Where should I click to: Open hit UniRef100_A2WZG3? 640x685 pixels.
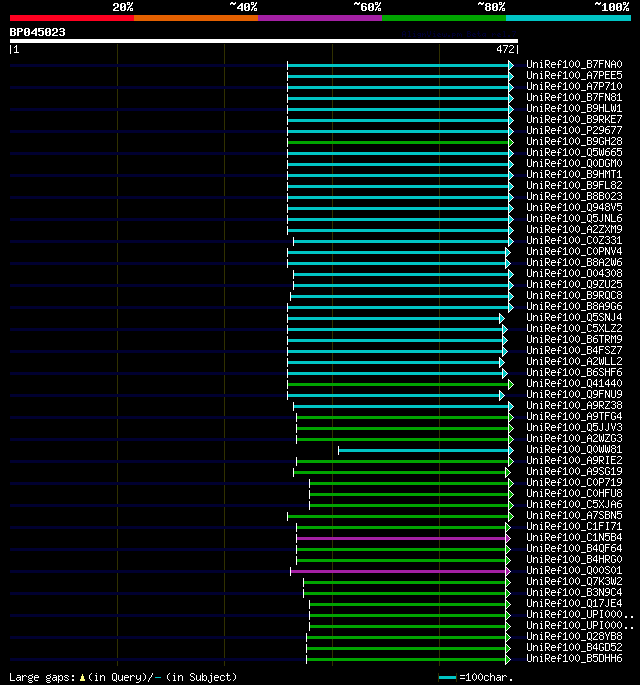574,438
